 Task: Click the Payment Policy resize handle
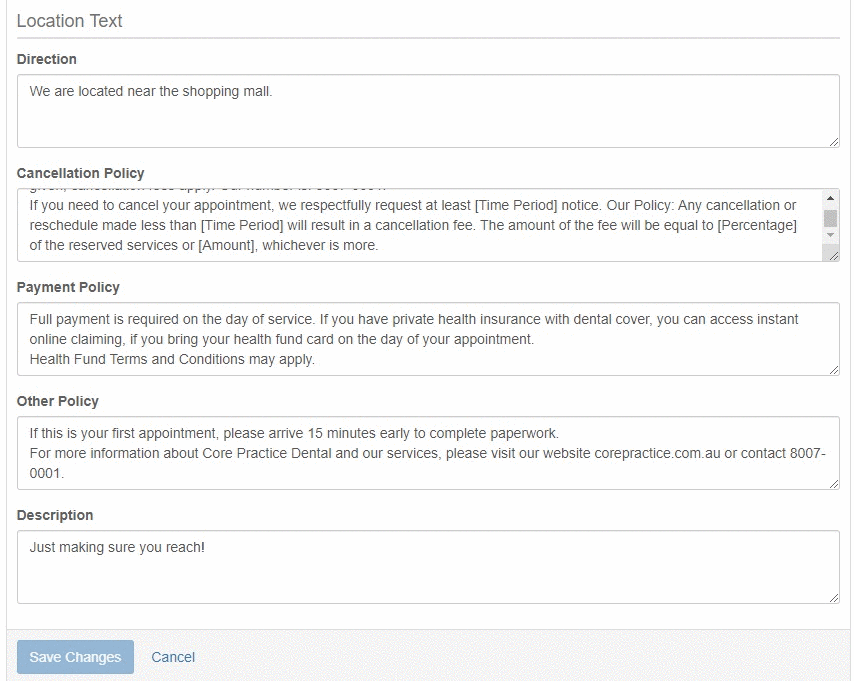[x=834, y=369]
